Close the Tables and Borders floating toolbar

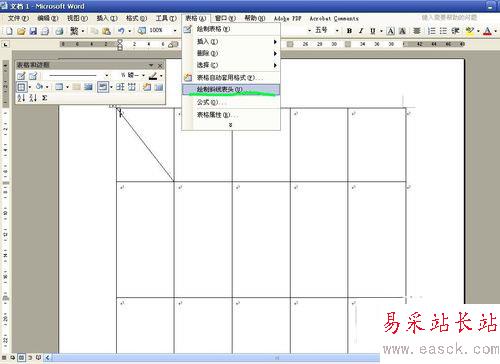[160, 65]
